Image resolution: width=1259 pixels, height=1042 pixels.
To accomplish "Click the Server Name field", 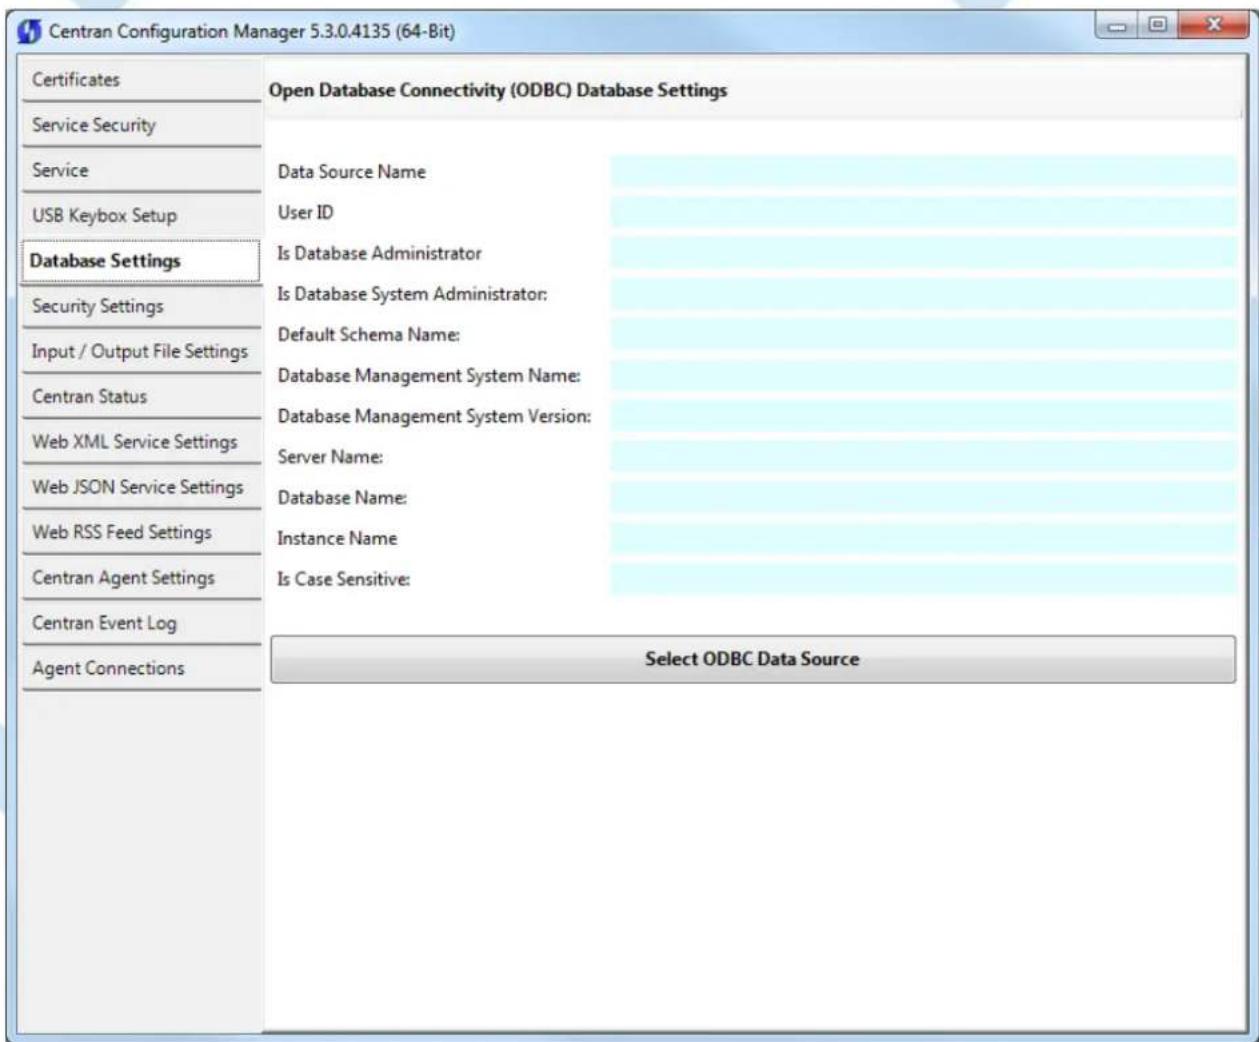I will coord(923,457).
